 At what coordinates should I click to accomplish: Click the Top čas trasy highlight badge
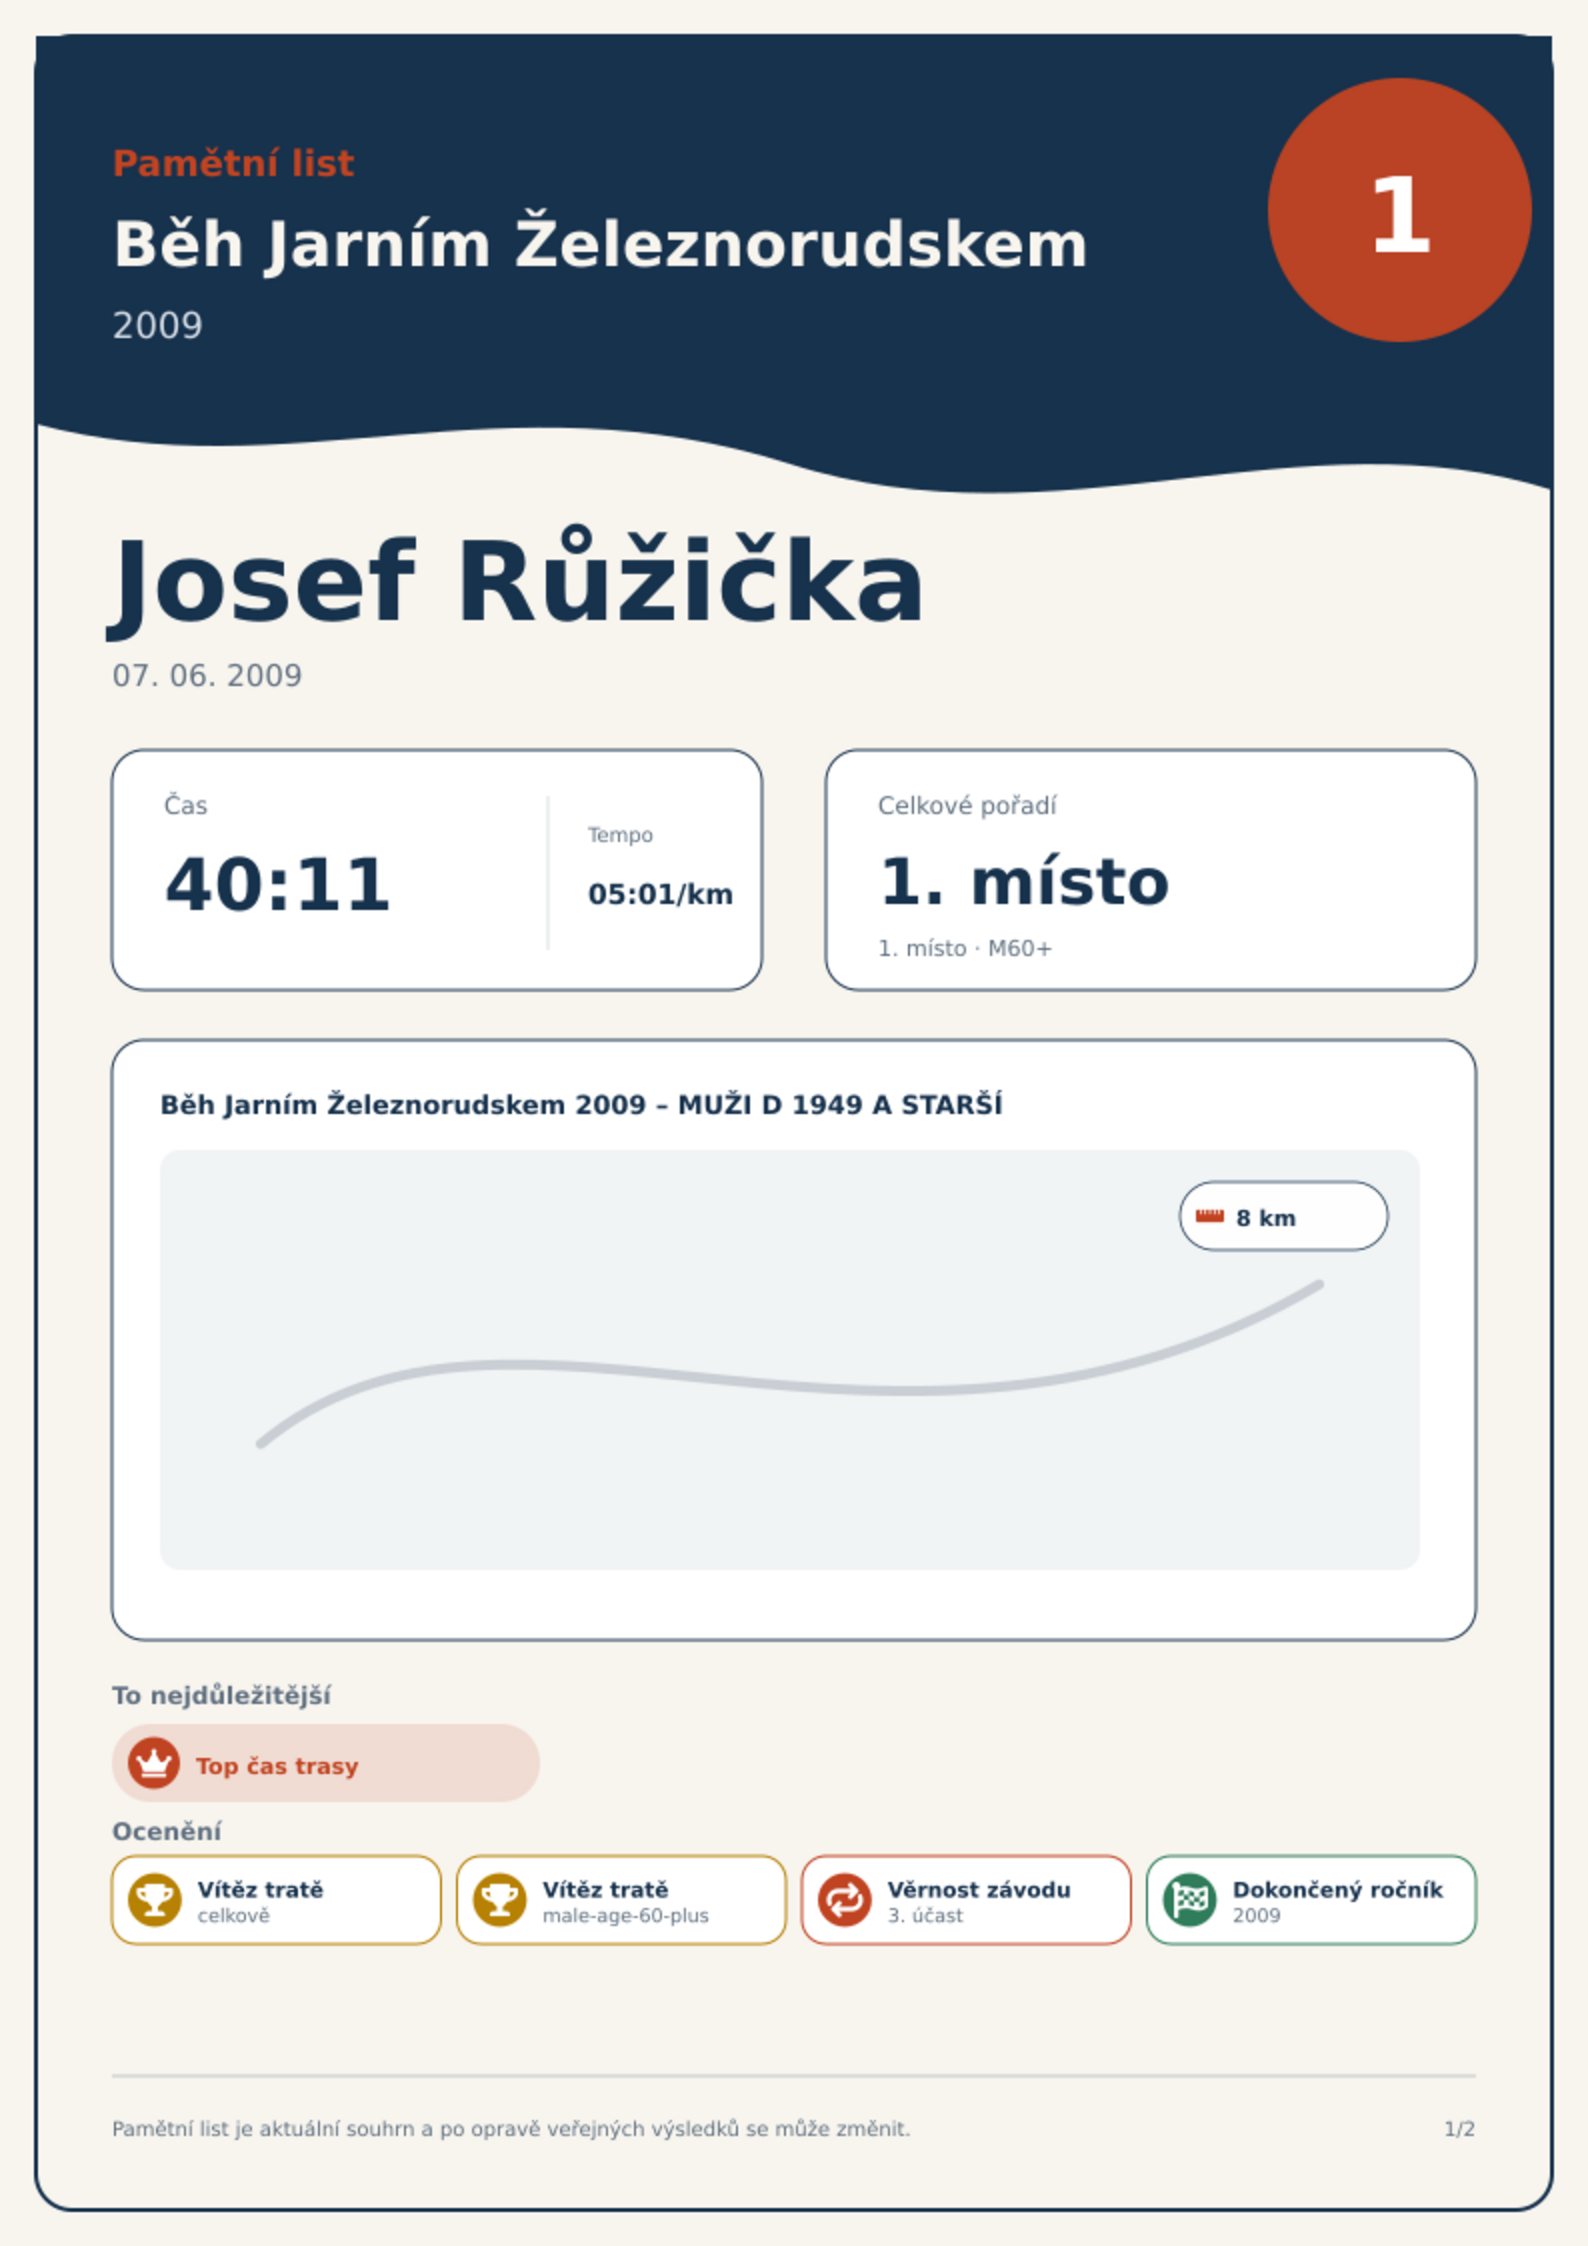pos(326,1763)
